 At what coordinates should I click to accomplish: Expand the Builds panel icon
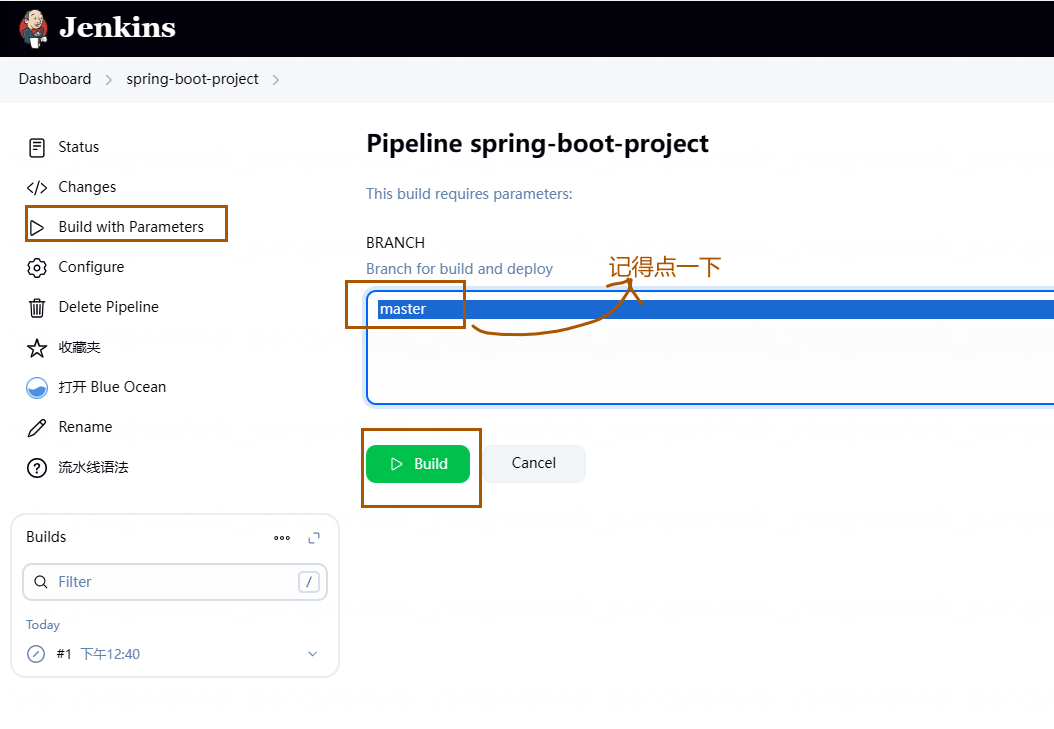pos(314,538)
